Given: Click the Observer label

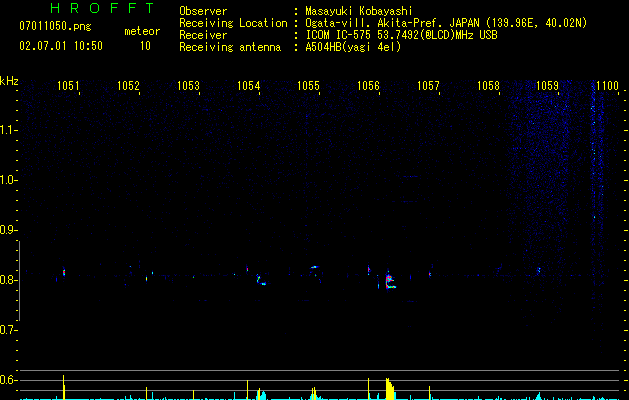Looking at the screenshot, I should (x=203, y=11).
